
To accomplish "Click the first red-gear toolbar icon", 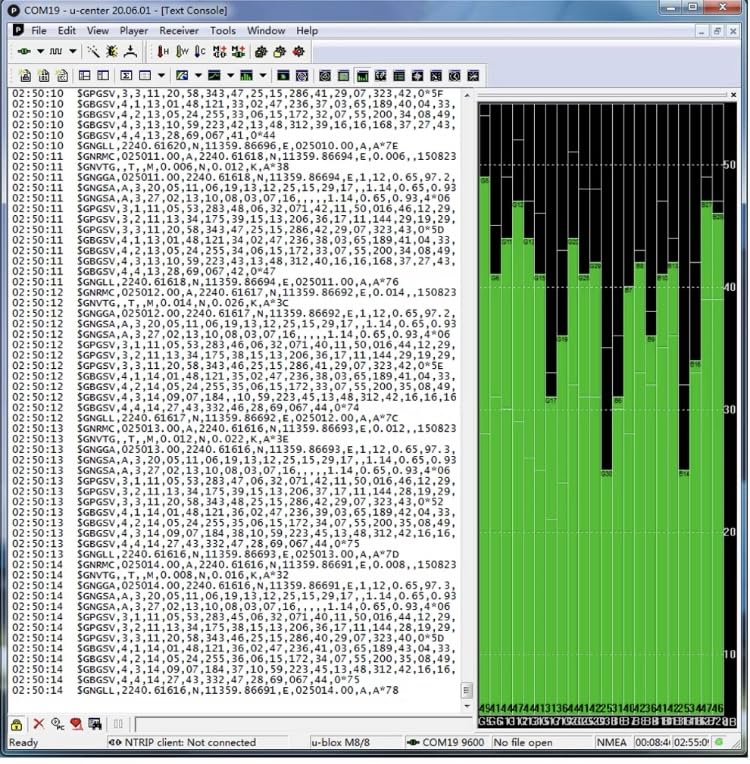I will tap(261, 51).
